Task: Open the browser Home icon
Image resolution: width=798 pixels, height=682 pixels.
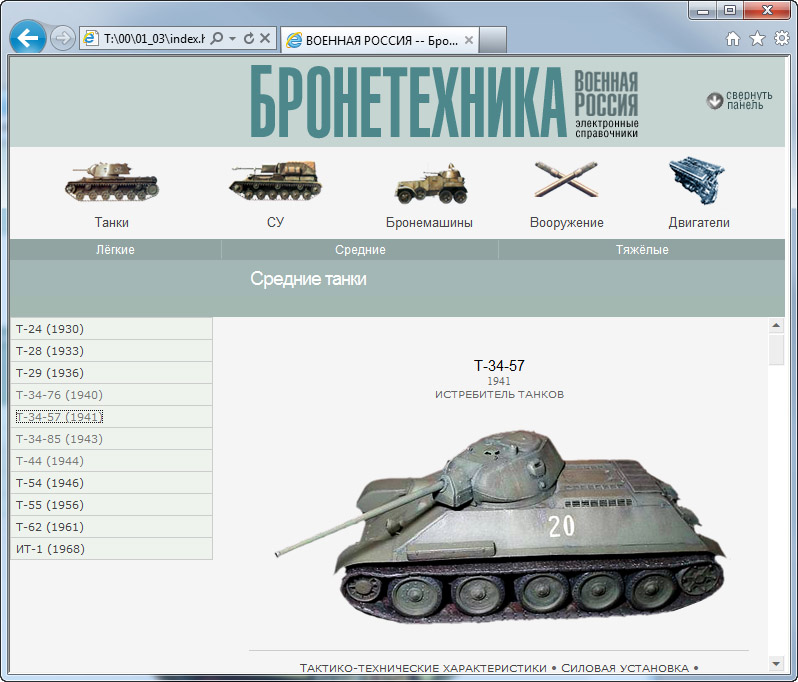Action: pyautogui.click(x=733, y=39)
